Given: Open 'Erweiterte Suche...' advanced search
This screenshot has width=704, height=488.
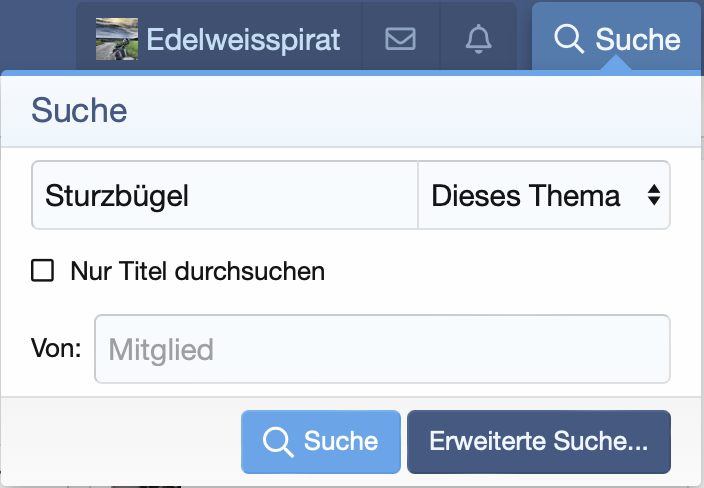Looking at the screenshot, I should (539, 441).
